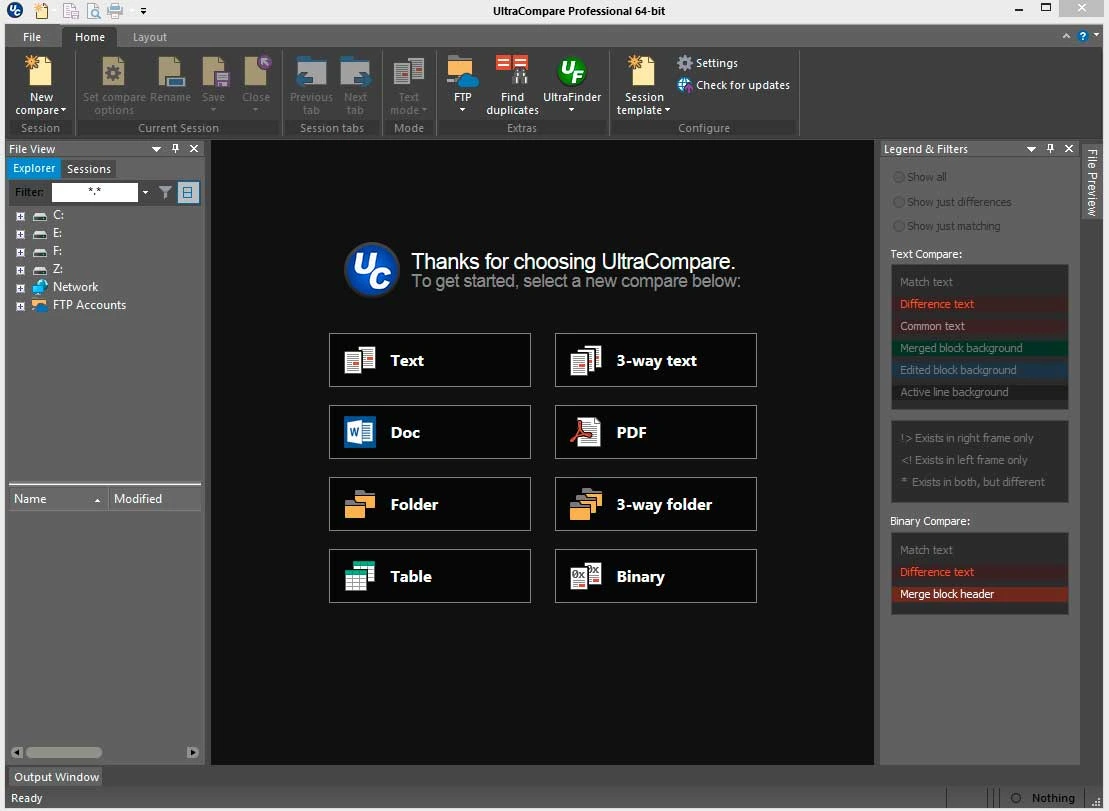Viewport: 1109px width, 811px height.
Task: Open the FTP icon in Extras
Action: pyautogui.click(x=463, y=71)
